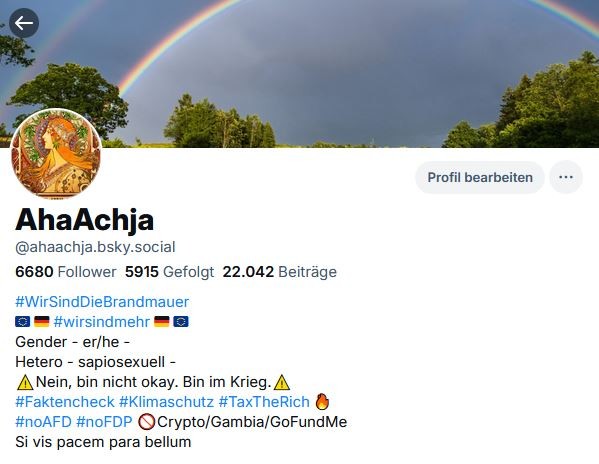Image resolution: width=599 pixels, height=464 pixels.
Task: Click the fire emoji after #TaxTheRich
Action: click(322, 401)
